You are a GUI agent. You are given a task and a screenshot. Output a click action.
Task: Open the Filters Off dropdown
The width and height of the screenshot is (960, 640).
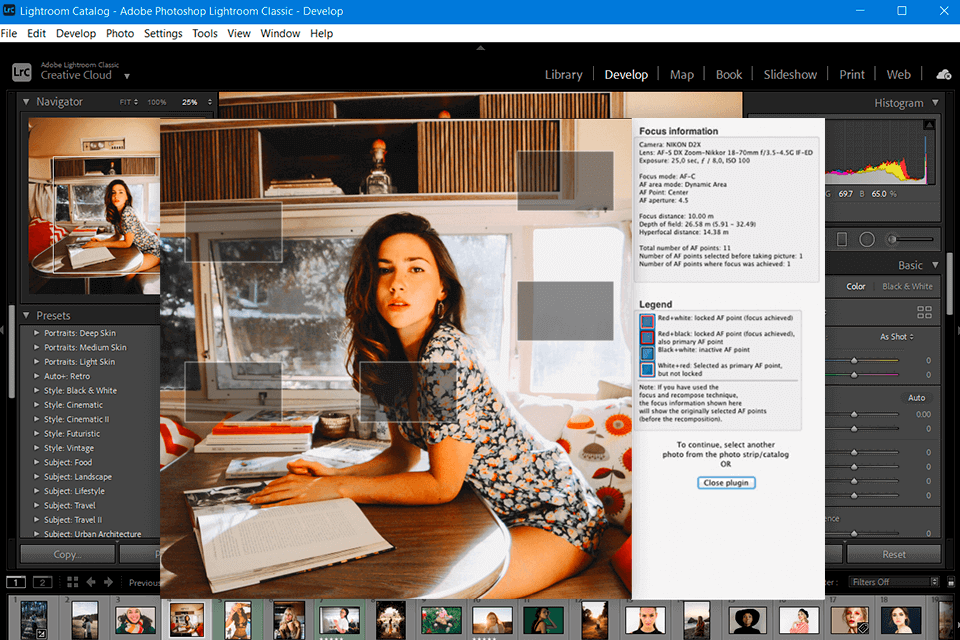point(892,582)
